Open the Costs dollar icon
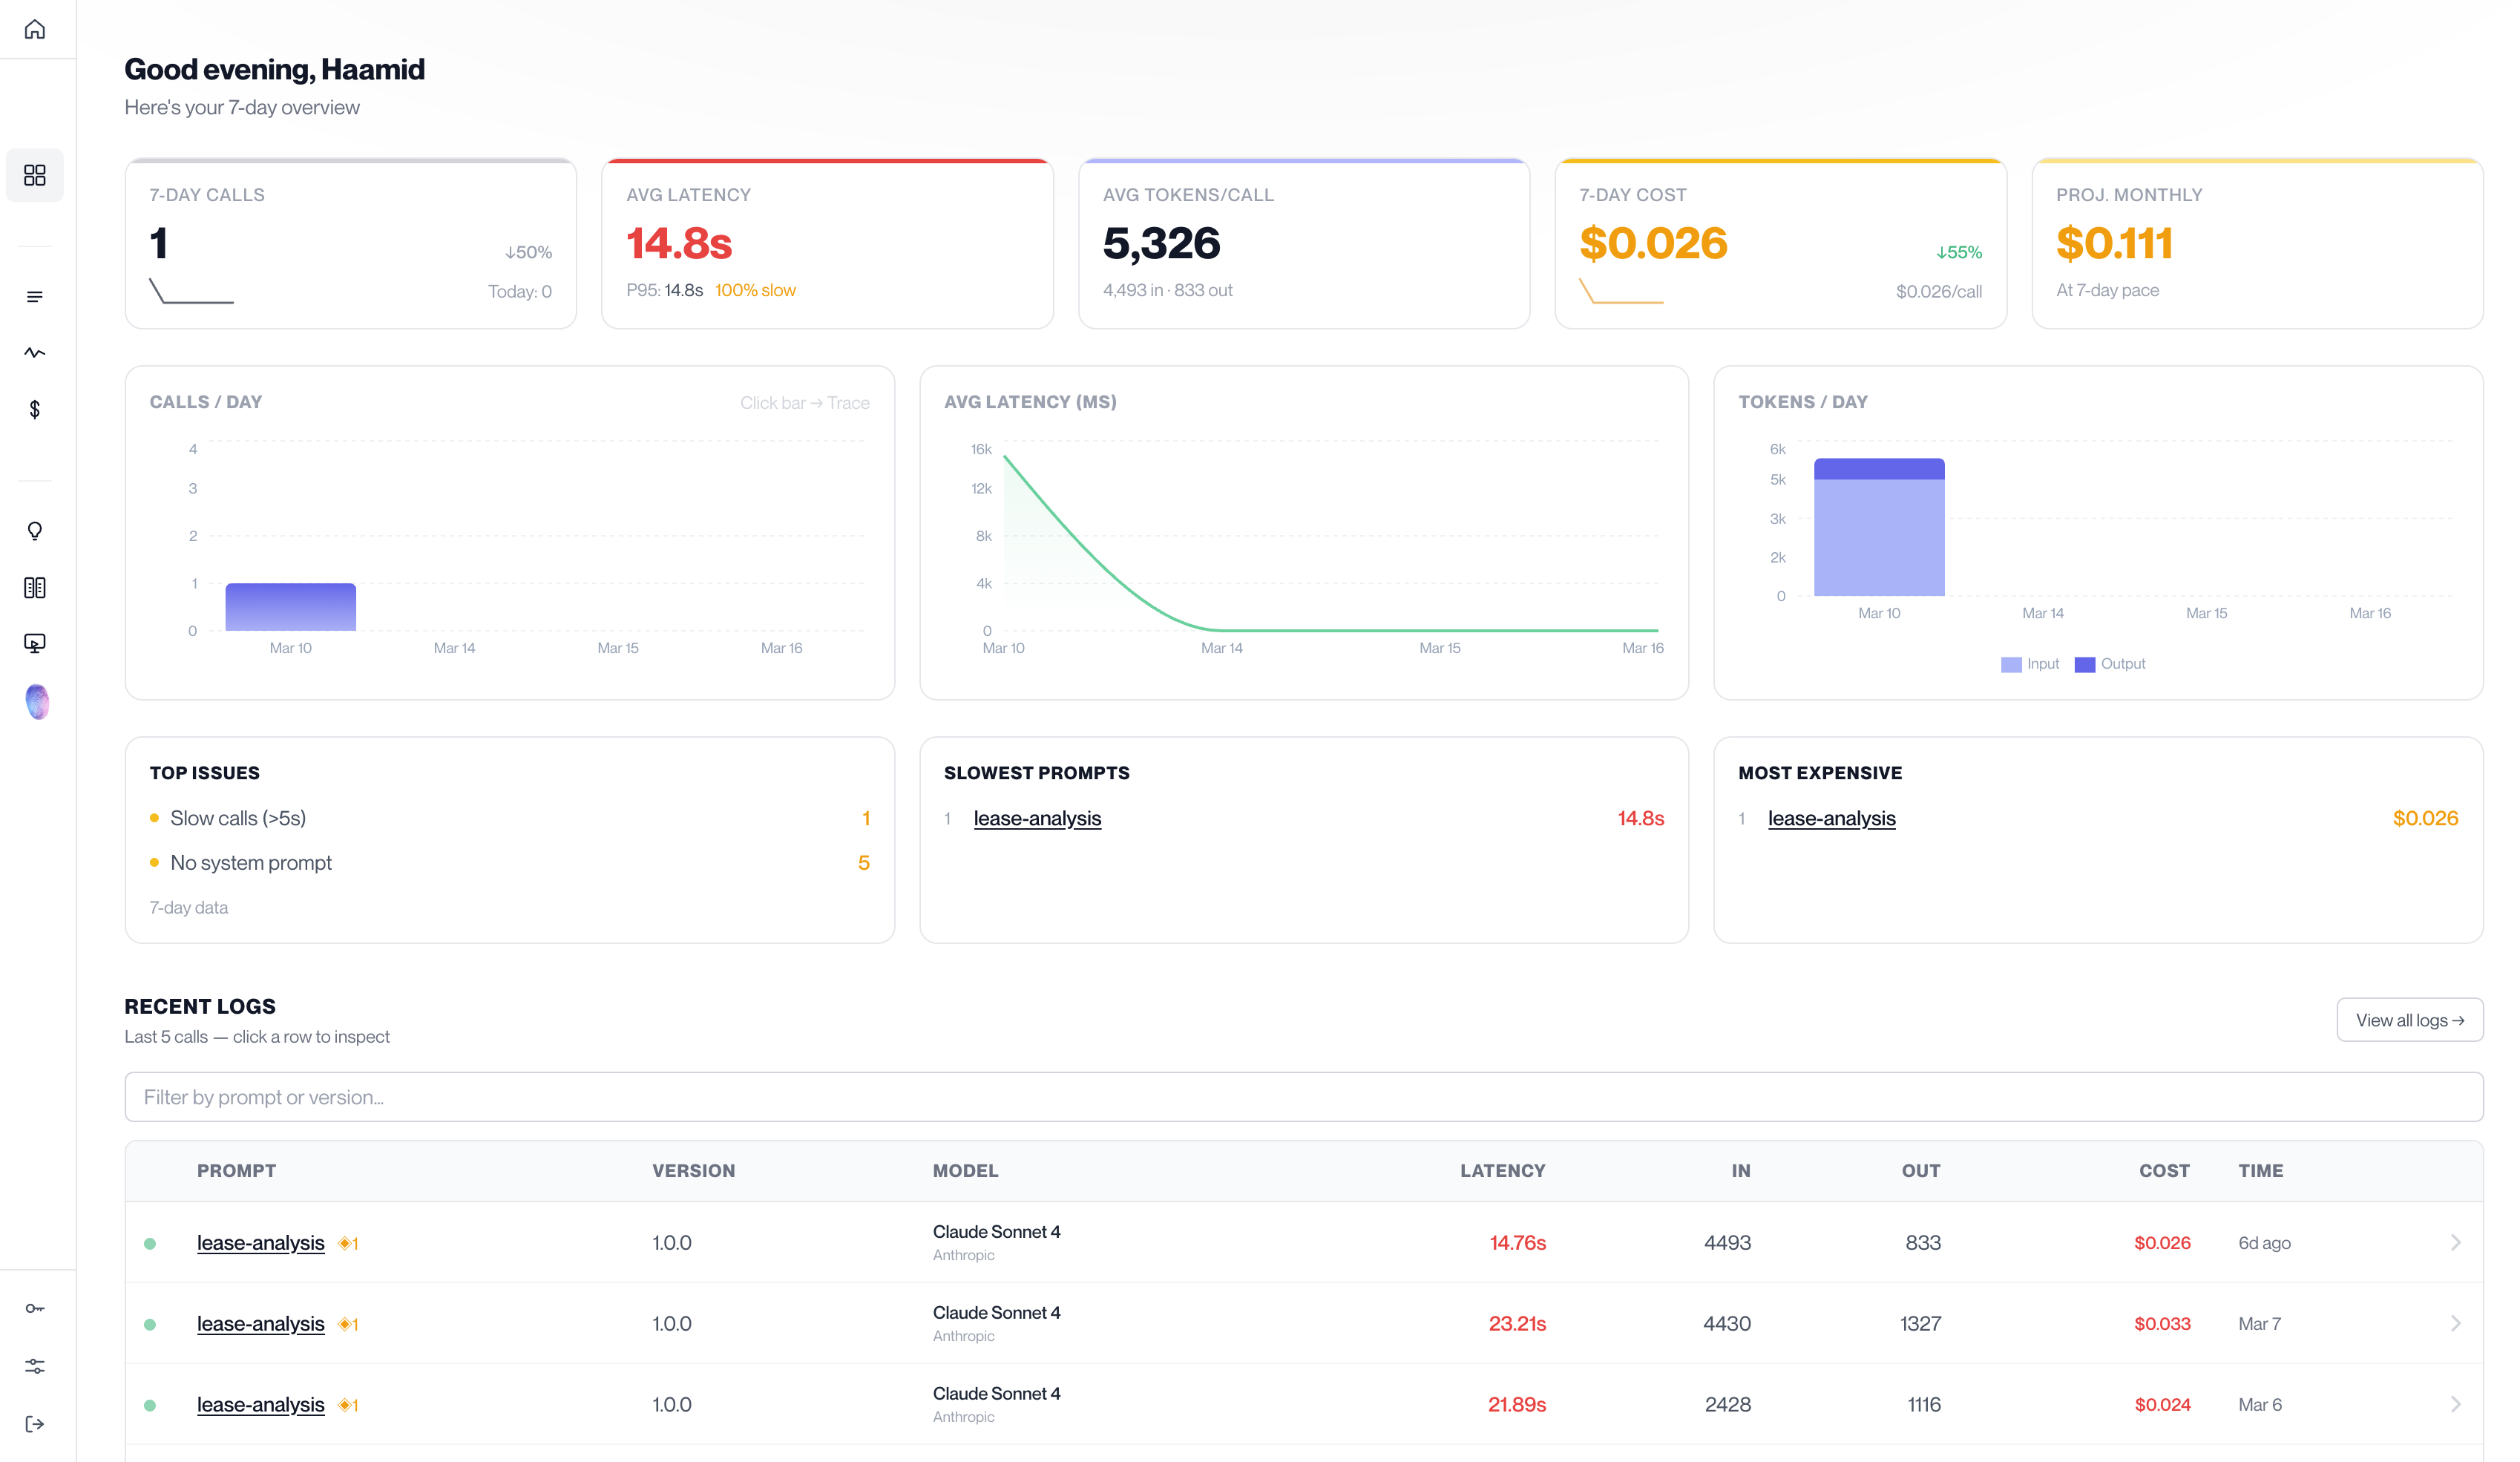2520x1462 pixels. coord(35,409)
